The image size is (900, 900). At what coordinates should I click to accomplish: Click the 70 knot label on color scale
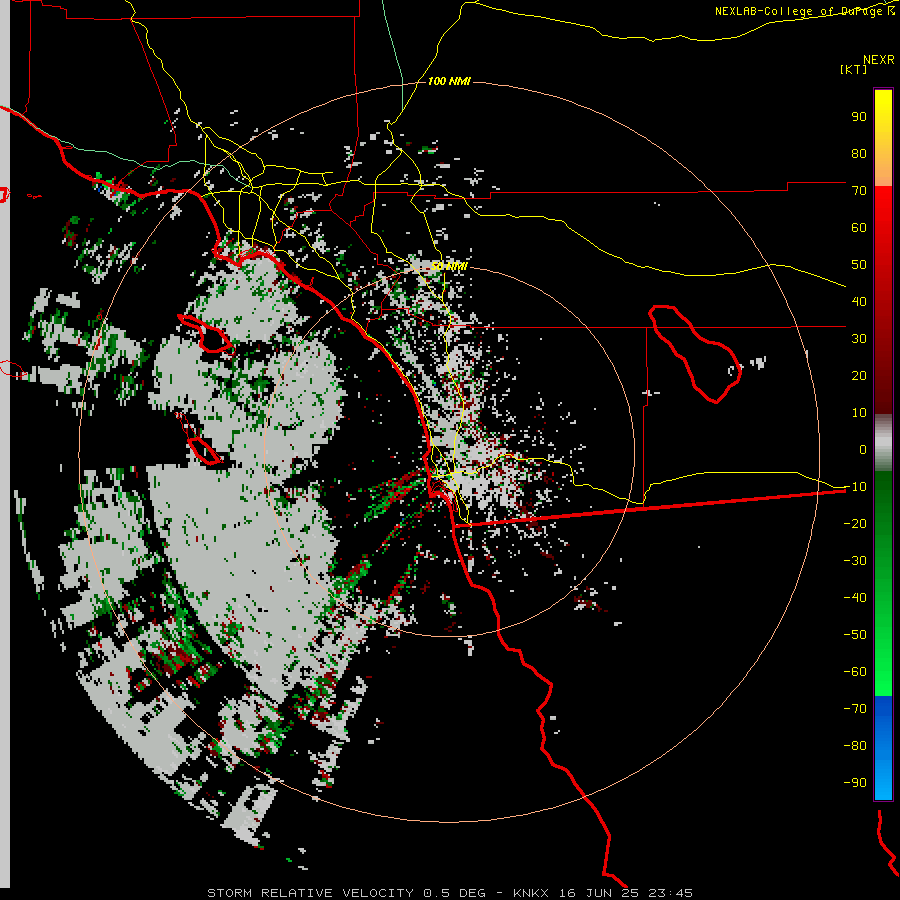(x=859, y=191)
